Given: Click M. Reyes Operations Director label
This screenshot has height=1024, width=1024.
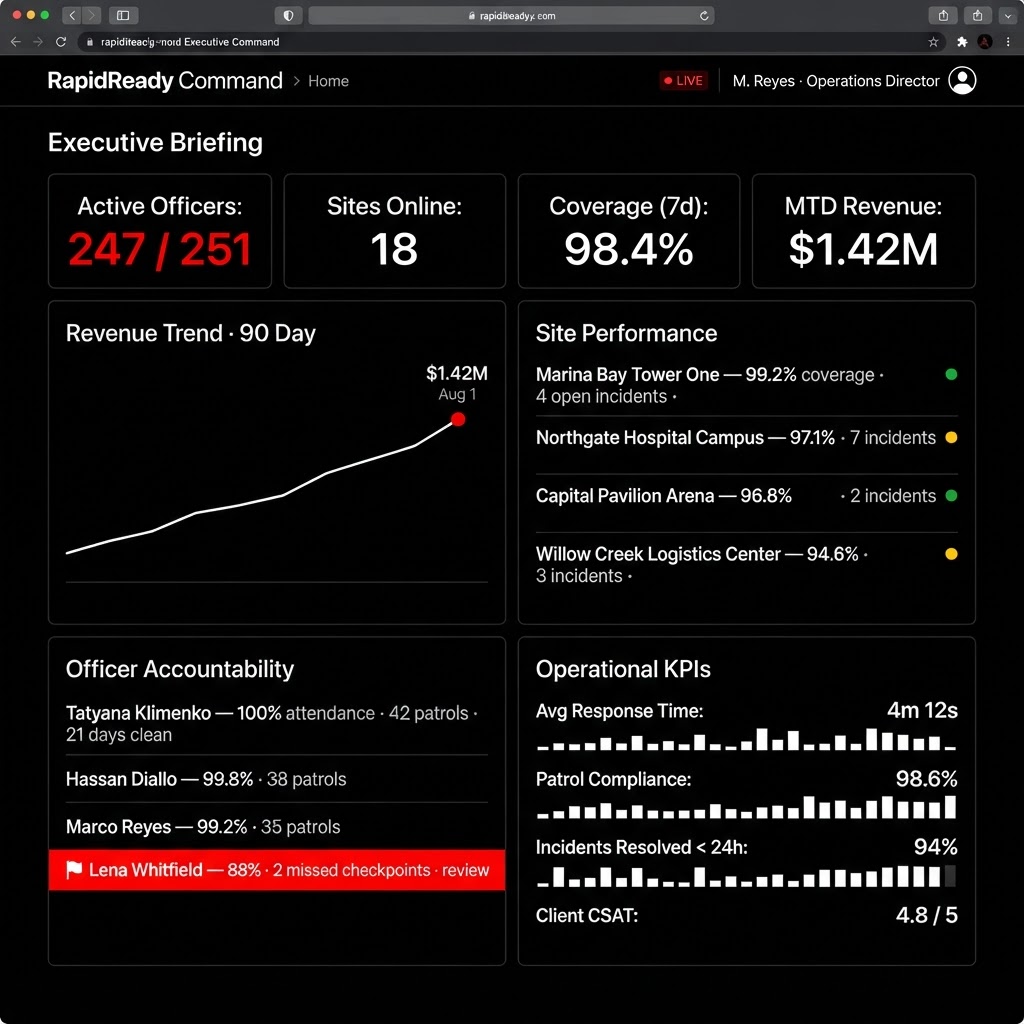Looking at the screenshot, I should pyautogui.click(x=835, y=81).
